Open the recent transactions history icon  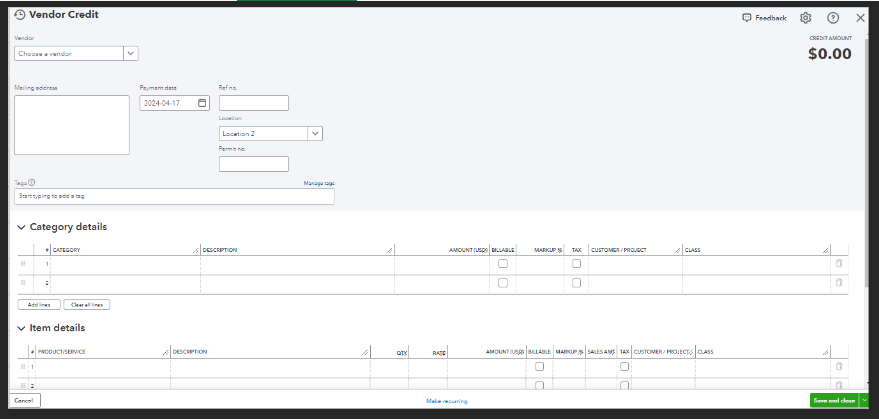point(20,15)
